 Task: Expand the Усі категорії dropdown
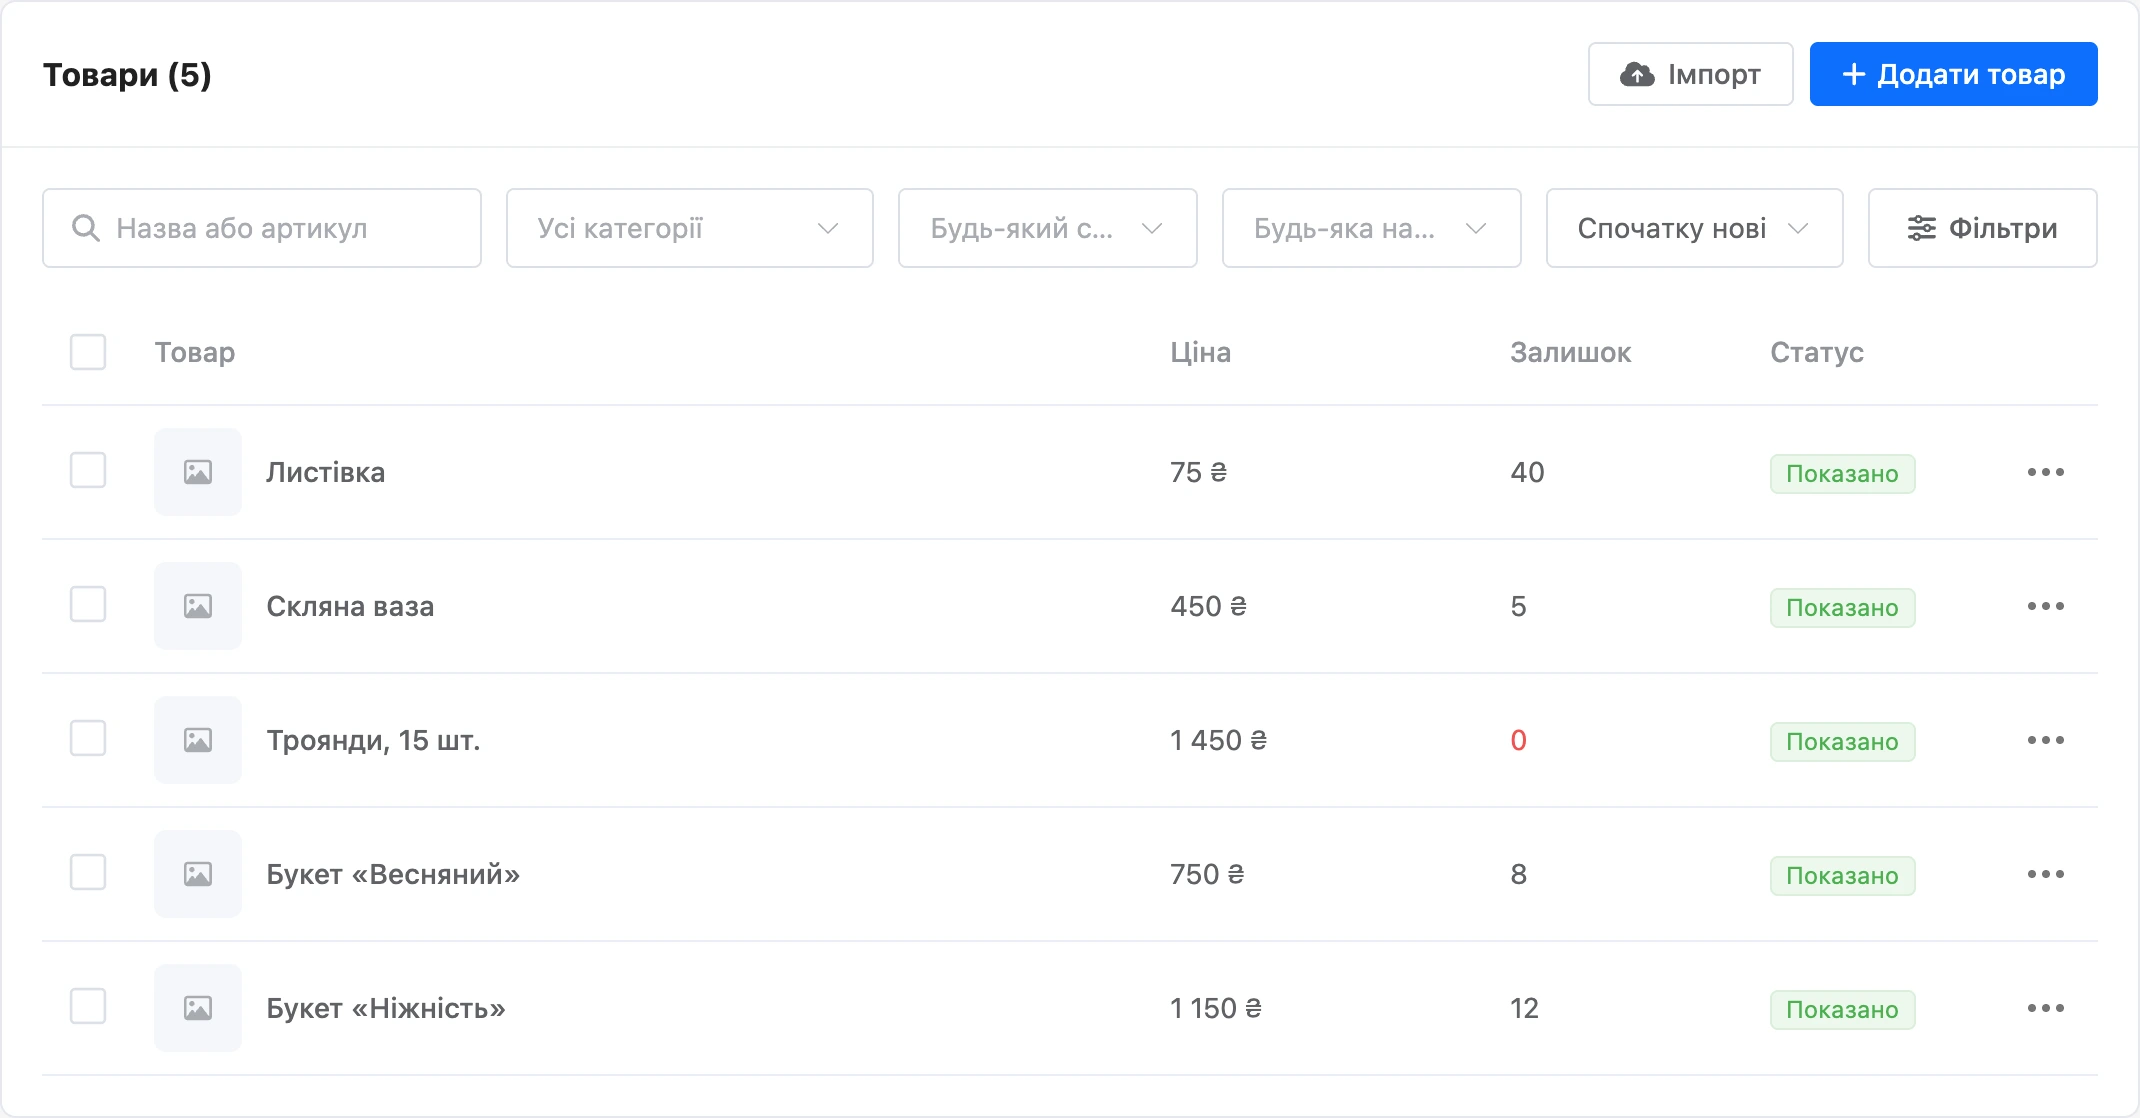690,228
